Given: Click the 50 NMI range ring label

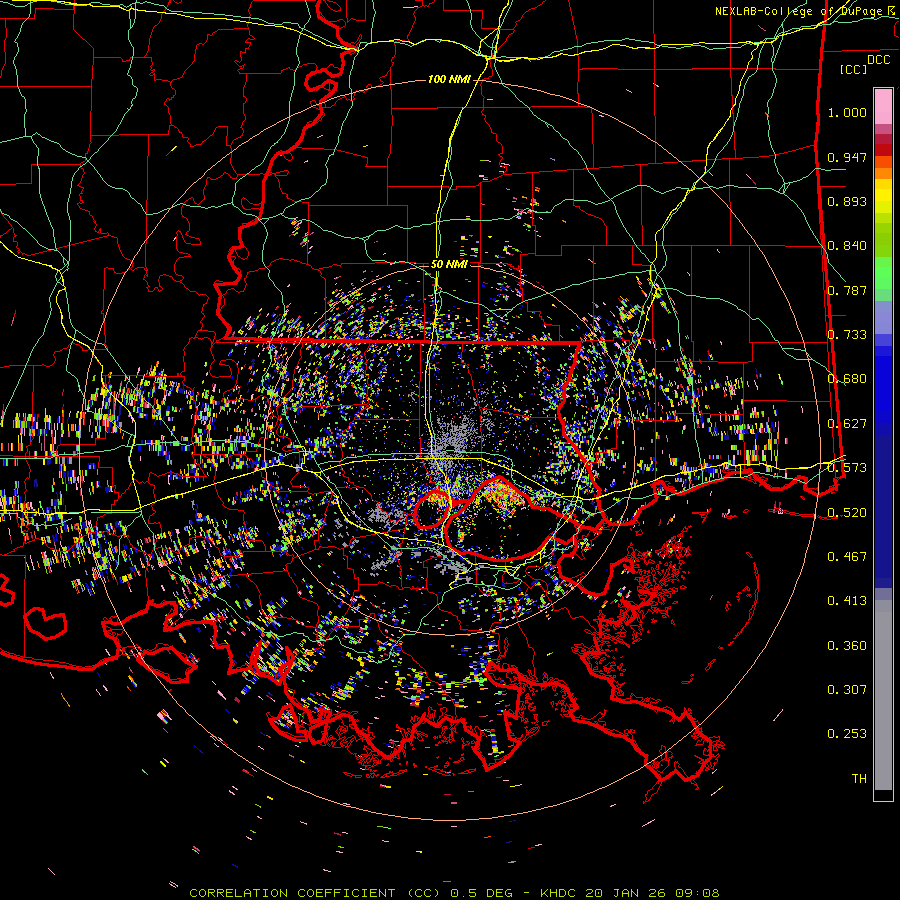Looking at the screenshot, I should pyautogui.click(x=449, y=264).
